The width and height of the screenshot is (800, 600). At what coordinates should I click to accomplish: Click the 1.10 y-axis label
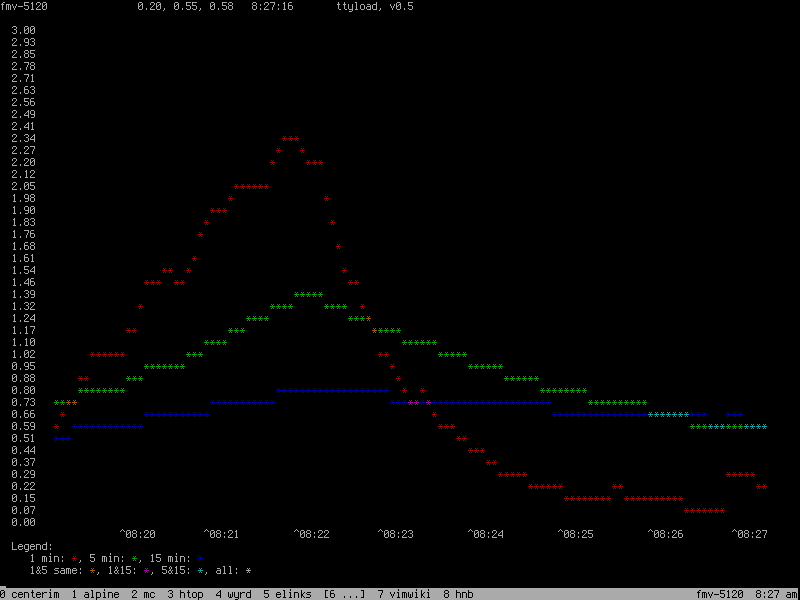(x=23, y=342)
